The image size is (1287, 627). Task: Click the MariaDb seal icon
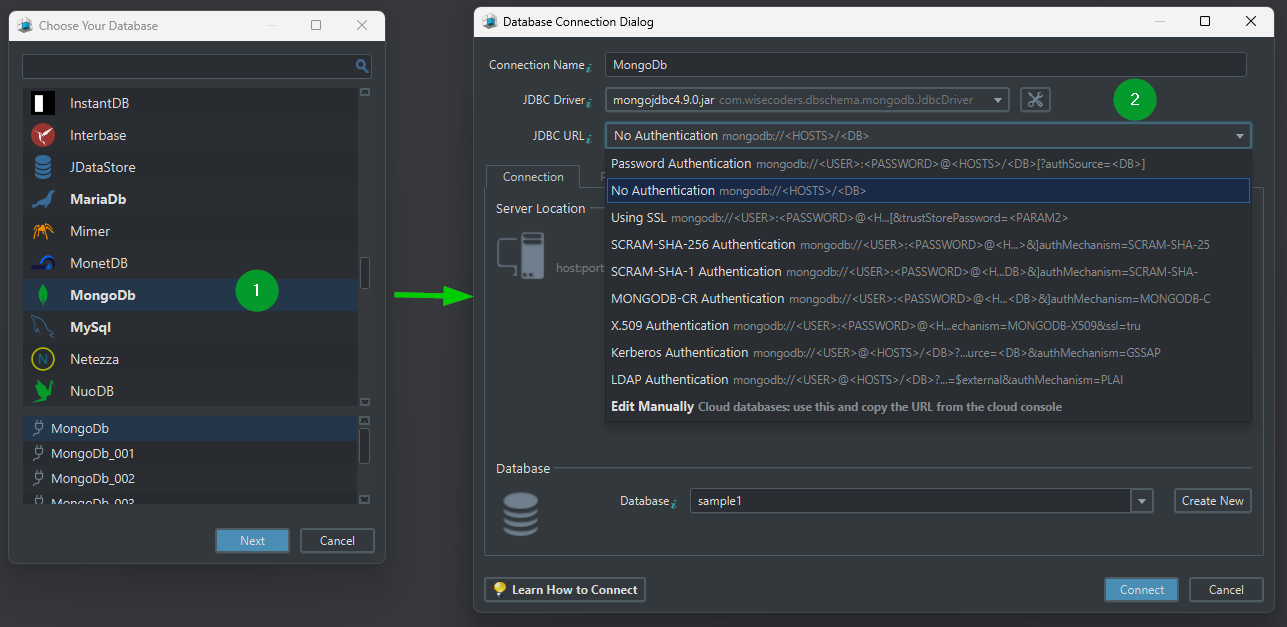(42, 199)
